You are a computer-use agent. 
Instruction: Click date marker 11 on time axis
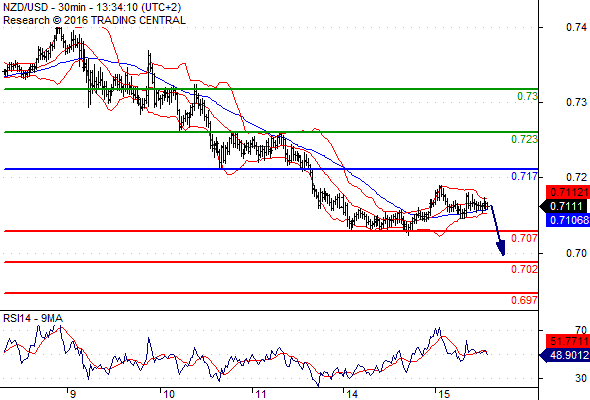[261, 394]
